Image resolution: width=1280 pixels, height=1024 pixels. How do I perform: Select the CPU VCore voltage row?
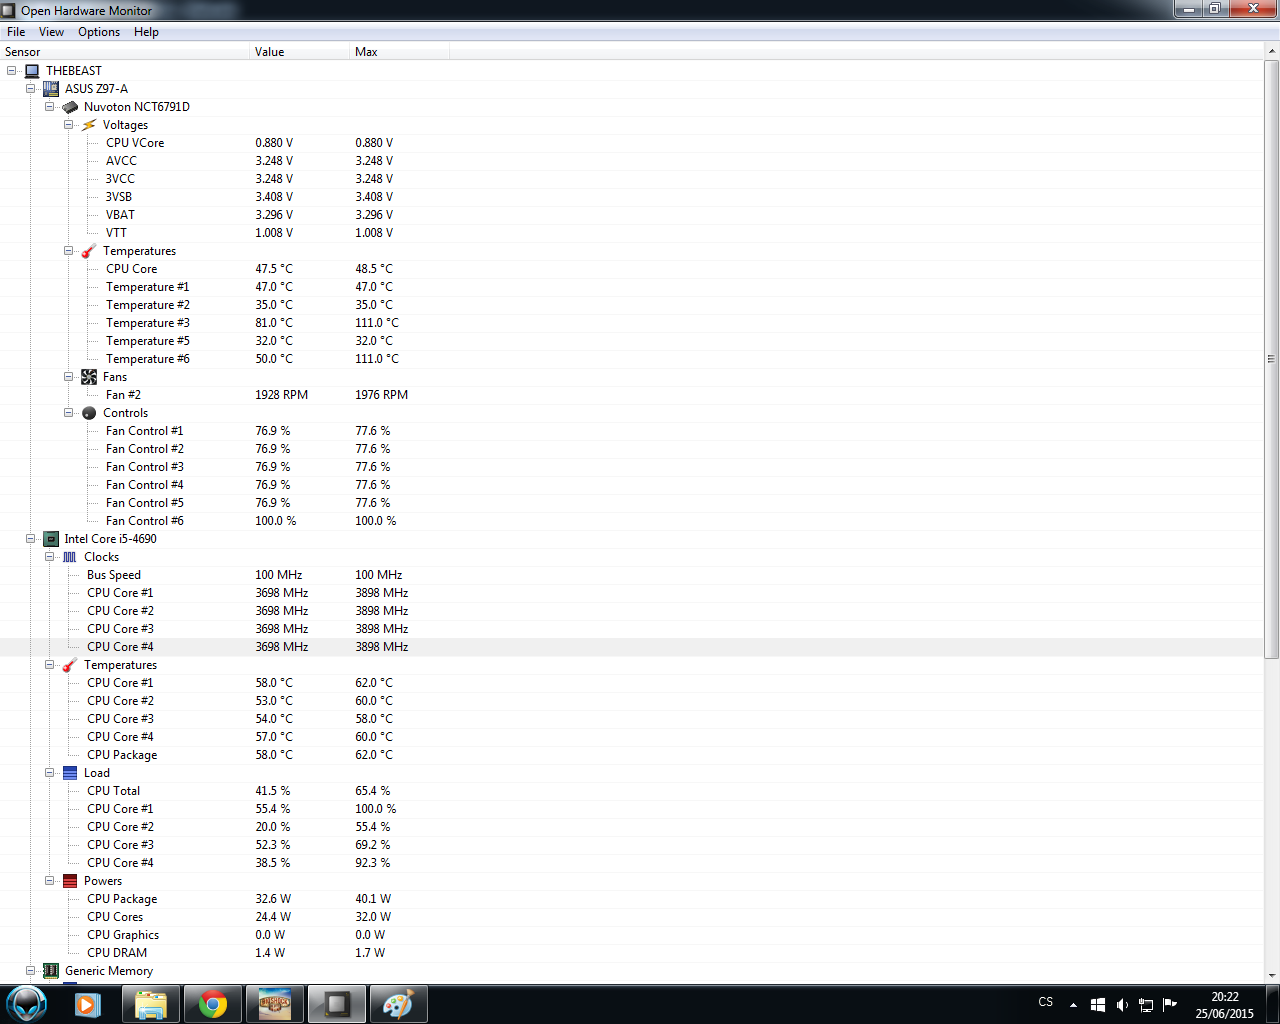[x=632, y=143]
